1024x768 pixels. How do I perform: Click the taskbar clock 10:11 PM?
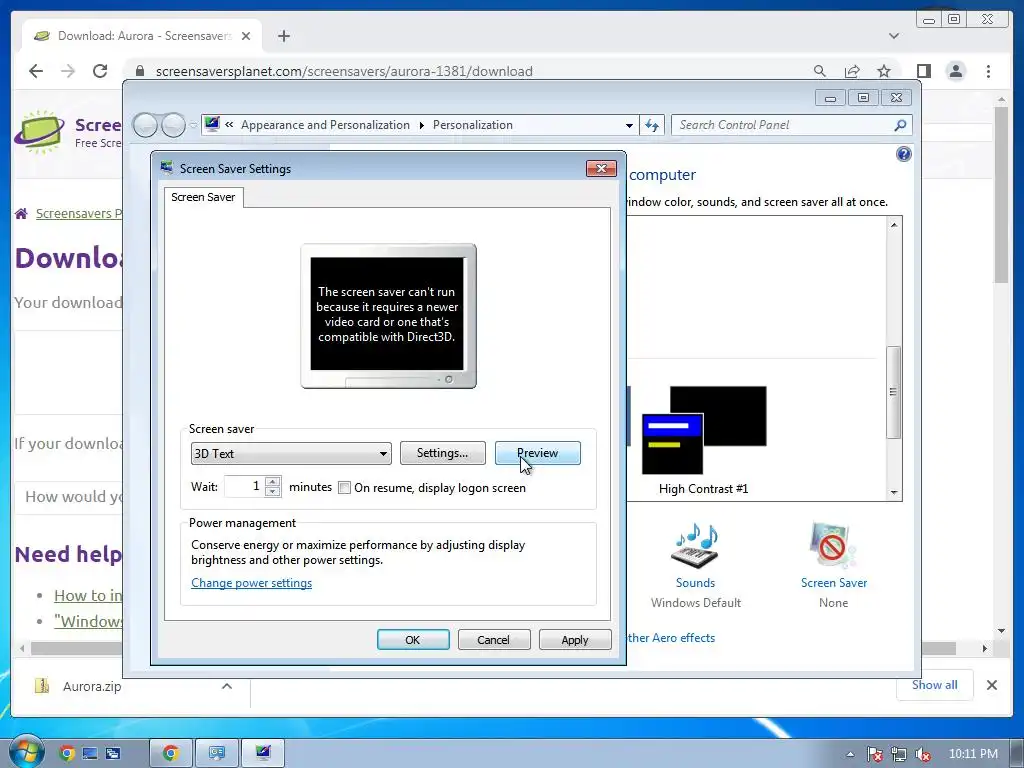(973, 754)
